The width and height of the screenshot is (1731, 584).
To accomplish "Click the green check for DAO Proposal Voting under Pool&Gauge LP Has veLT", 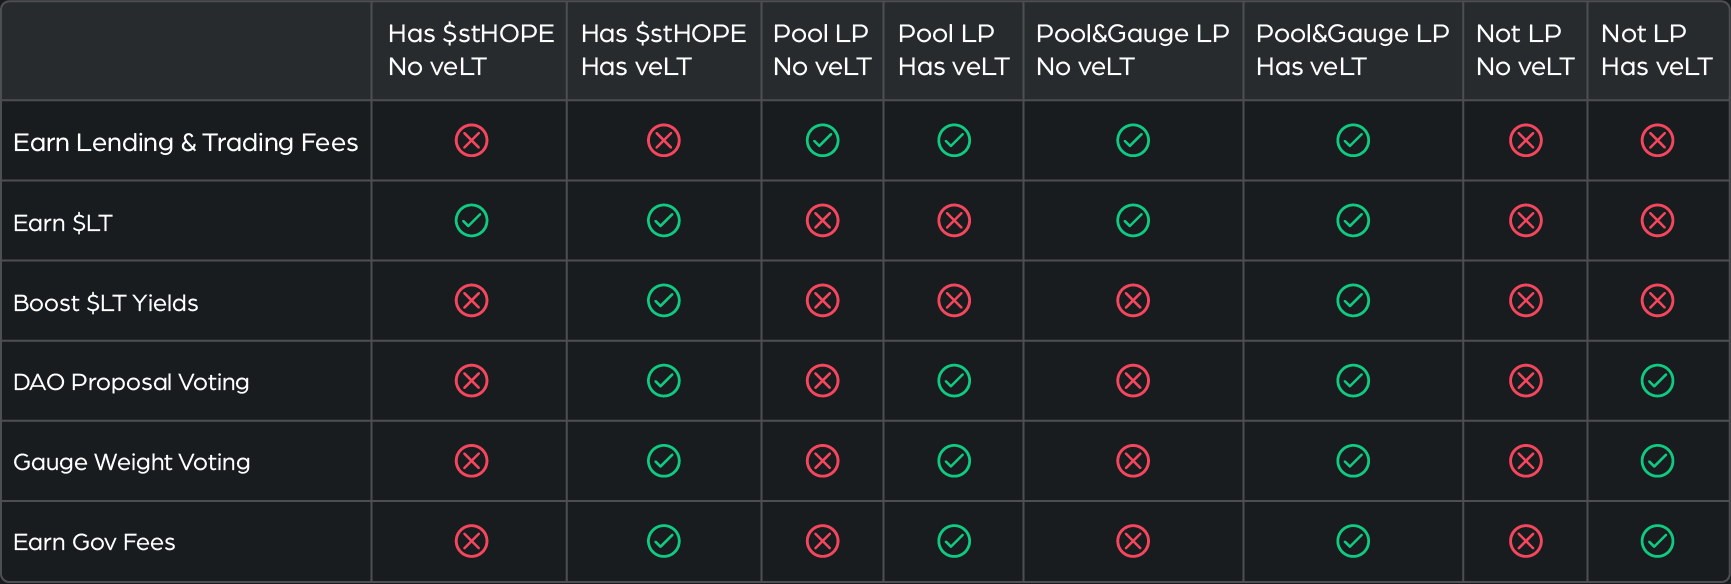I will 1353,381.
